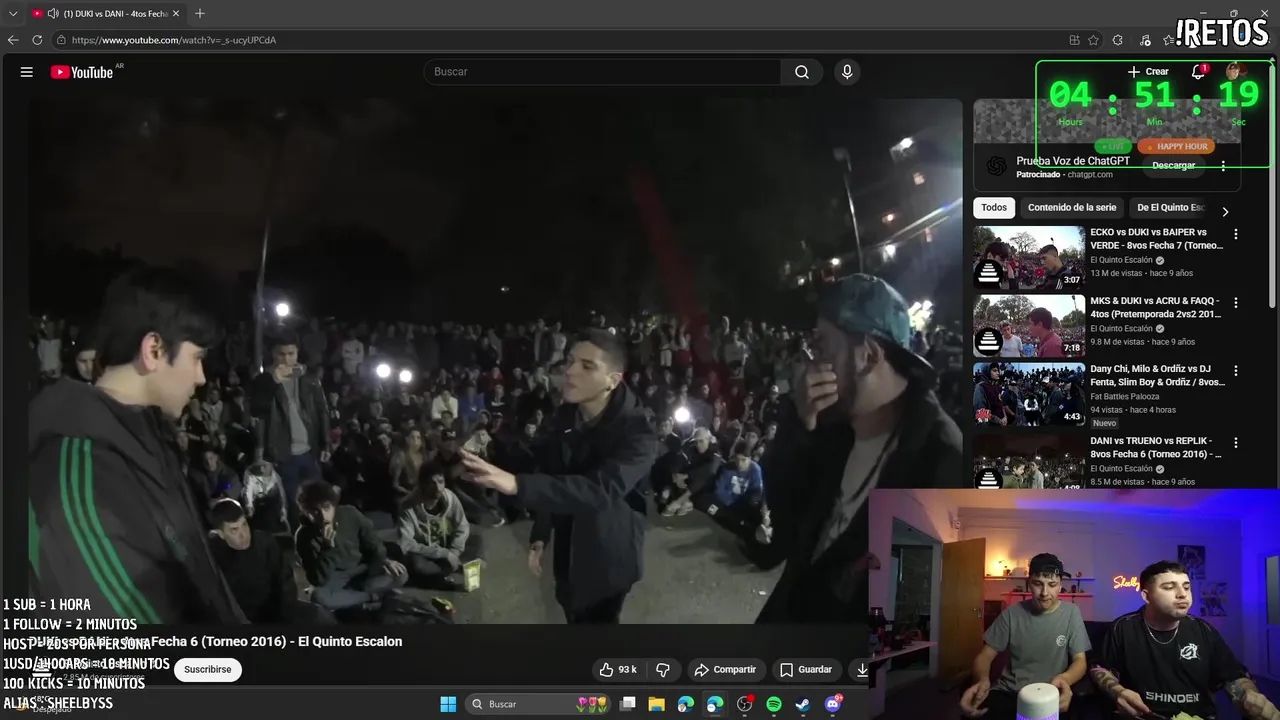1280x720 pixels.
Task: Select the Contenido de la serie chip
Action: [1072, 208]
